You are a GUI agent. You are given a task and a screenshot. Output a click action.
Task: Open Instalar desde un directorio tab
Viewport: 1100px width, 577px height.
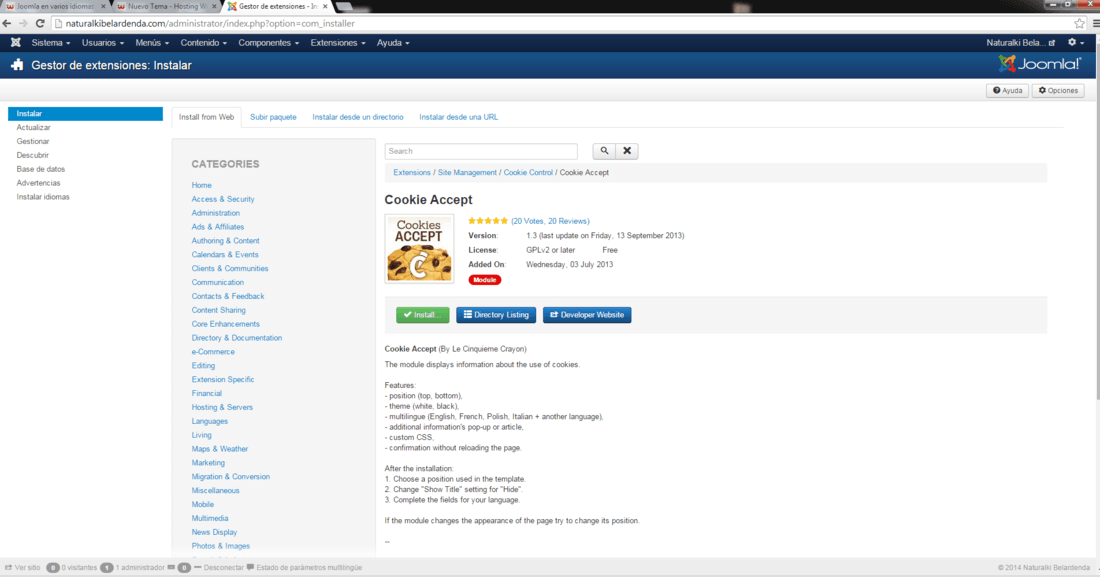point(358,117)
